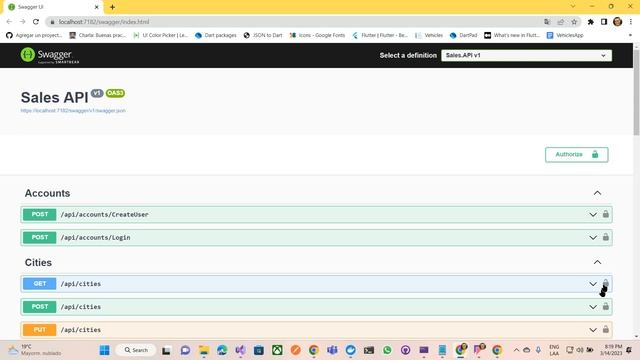Open the Task View taskbar icon
This screenshot has height=360, width=640.
(166, 350)
